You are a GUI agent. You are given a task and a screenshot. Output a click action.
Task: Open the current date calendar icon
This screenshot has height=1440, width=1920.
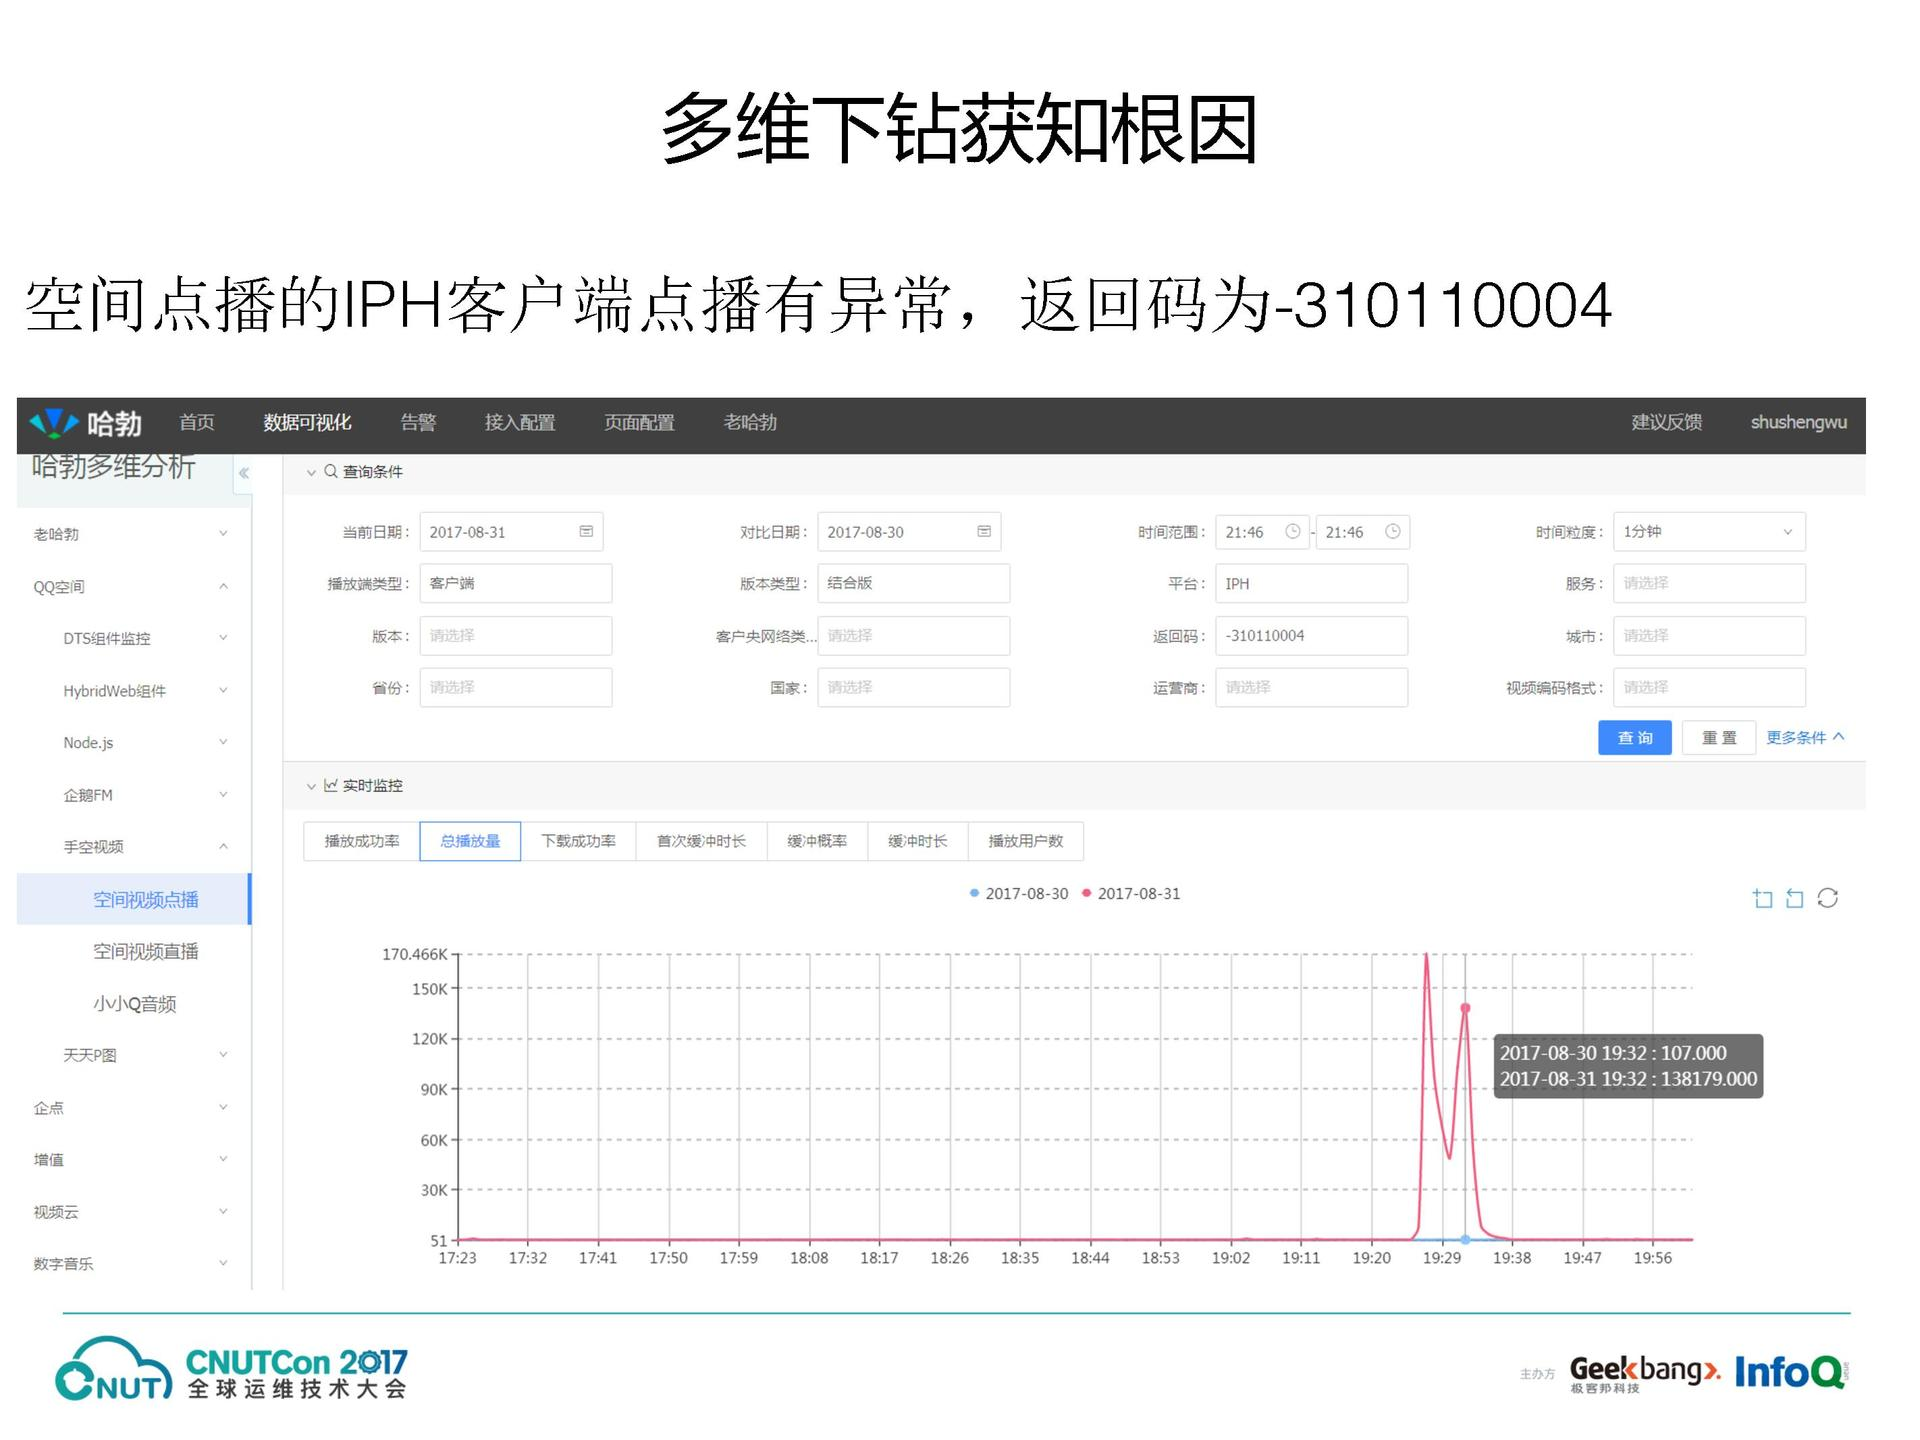586,532
